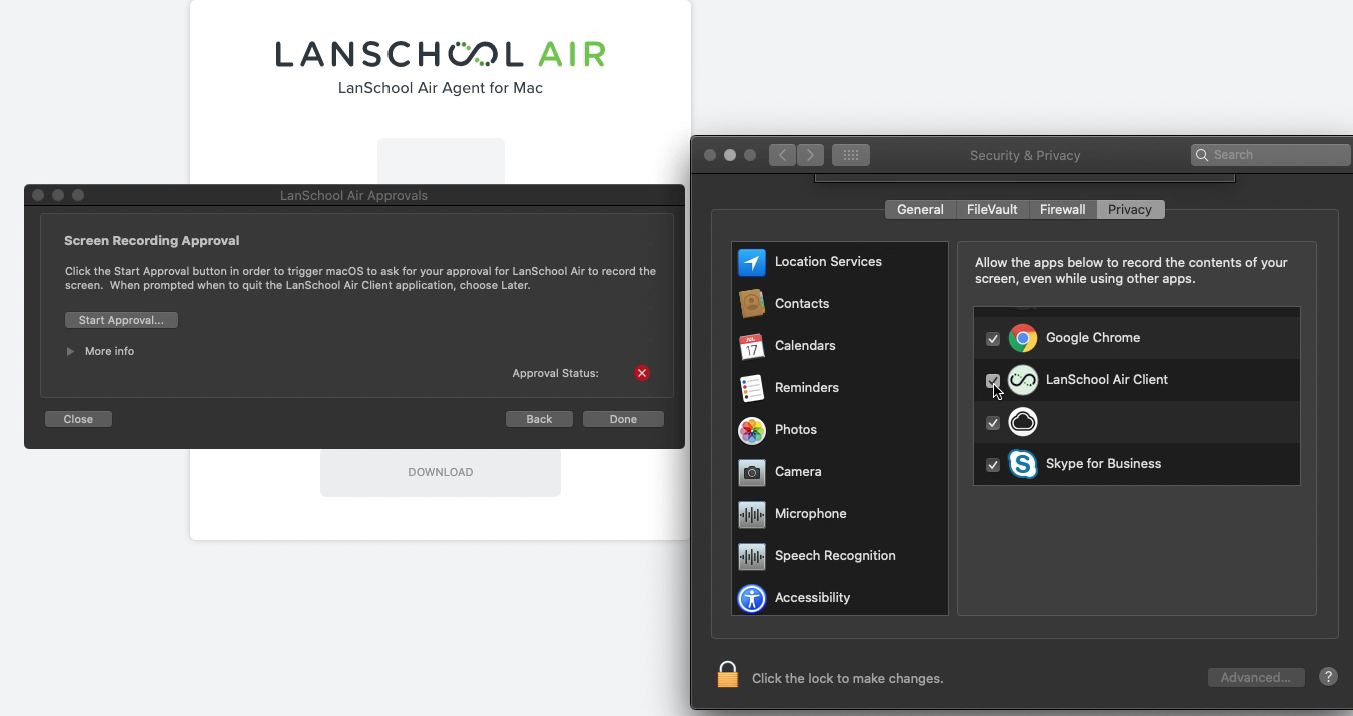Open the show all apps grid view
Image resolution: width=1353 pixels, height=716 pixels.
pyautogui.click(x=851, y=155)
